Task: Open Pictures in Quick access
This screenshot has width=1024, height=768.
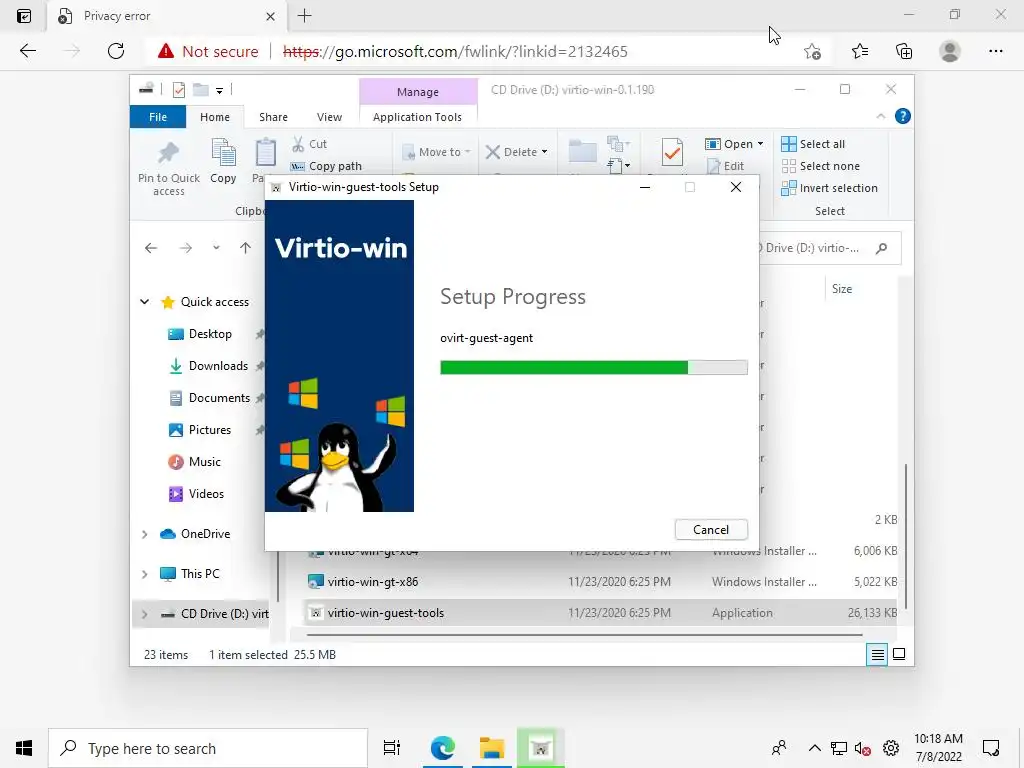Action: pos(199,430)
